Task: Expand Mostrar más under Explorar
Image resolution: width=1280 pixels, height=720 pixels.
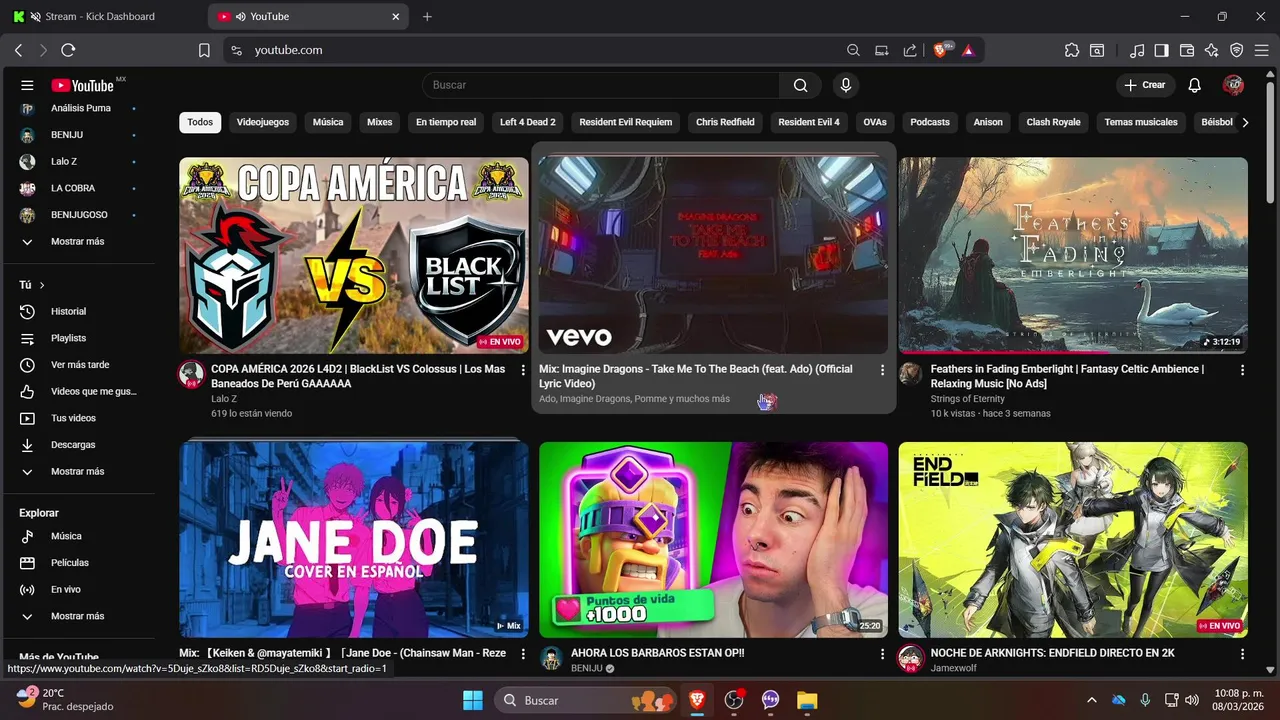Action: click(x=79, y=617)
